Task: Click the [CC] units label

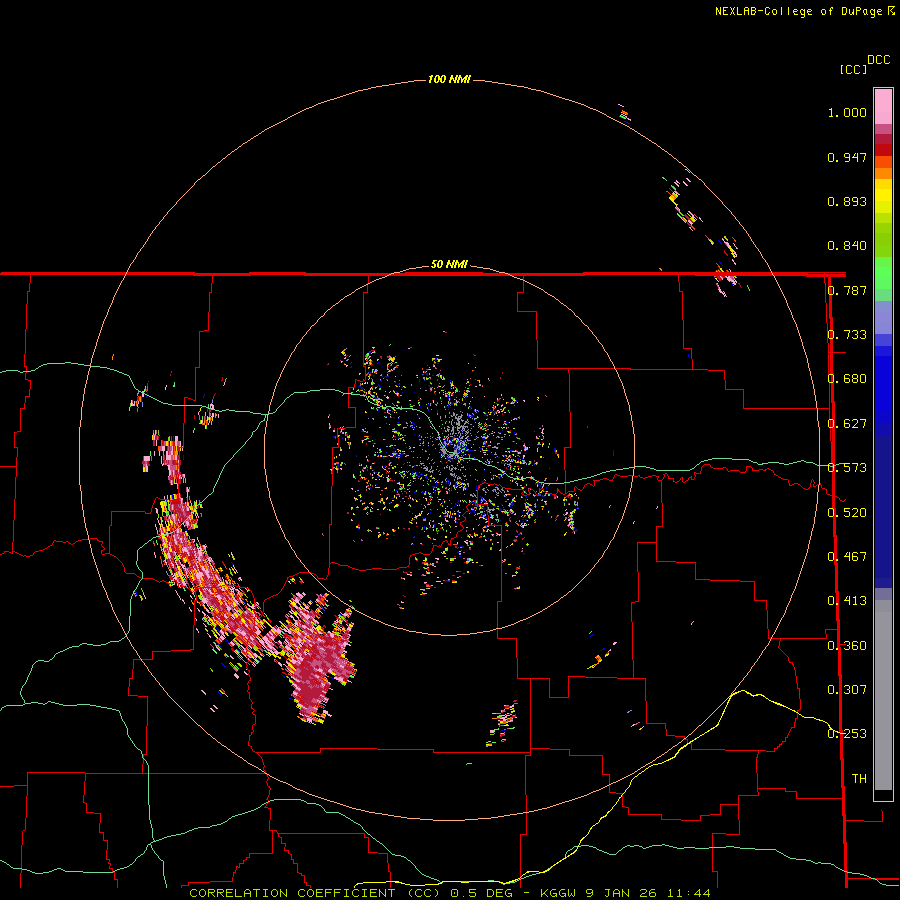Action: pos(853,69)
